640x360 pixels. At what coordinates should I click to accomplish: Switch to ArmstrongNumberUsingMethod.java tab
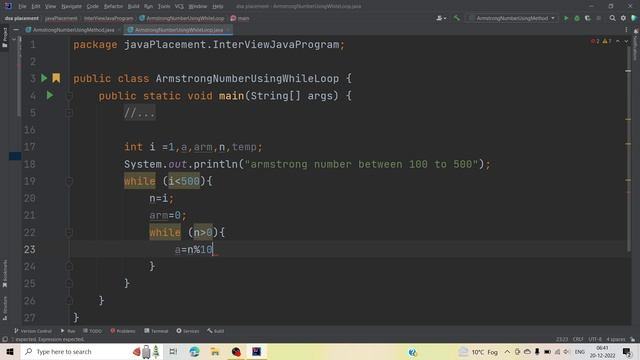click(x=73, y=30)
